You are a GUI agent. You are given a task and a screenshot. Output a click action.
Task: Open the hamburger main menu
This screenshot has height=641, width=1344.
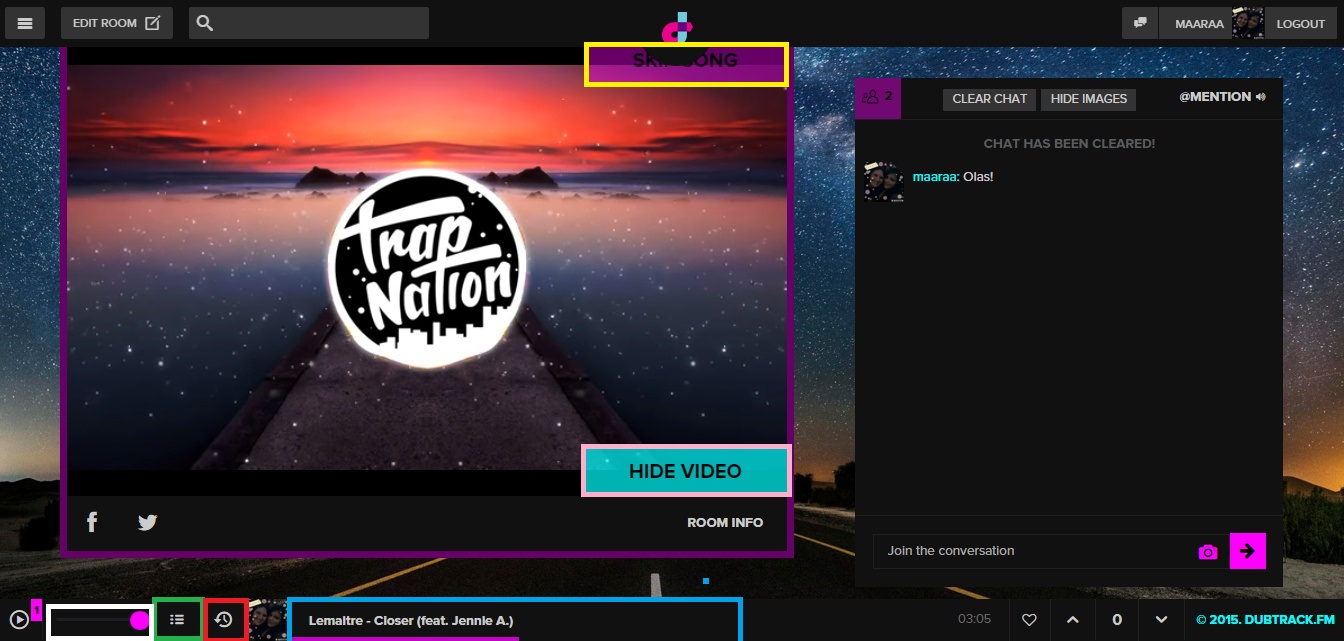click(24, 23)
